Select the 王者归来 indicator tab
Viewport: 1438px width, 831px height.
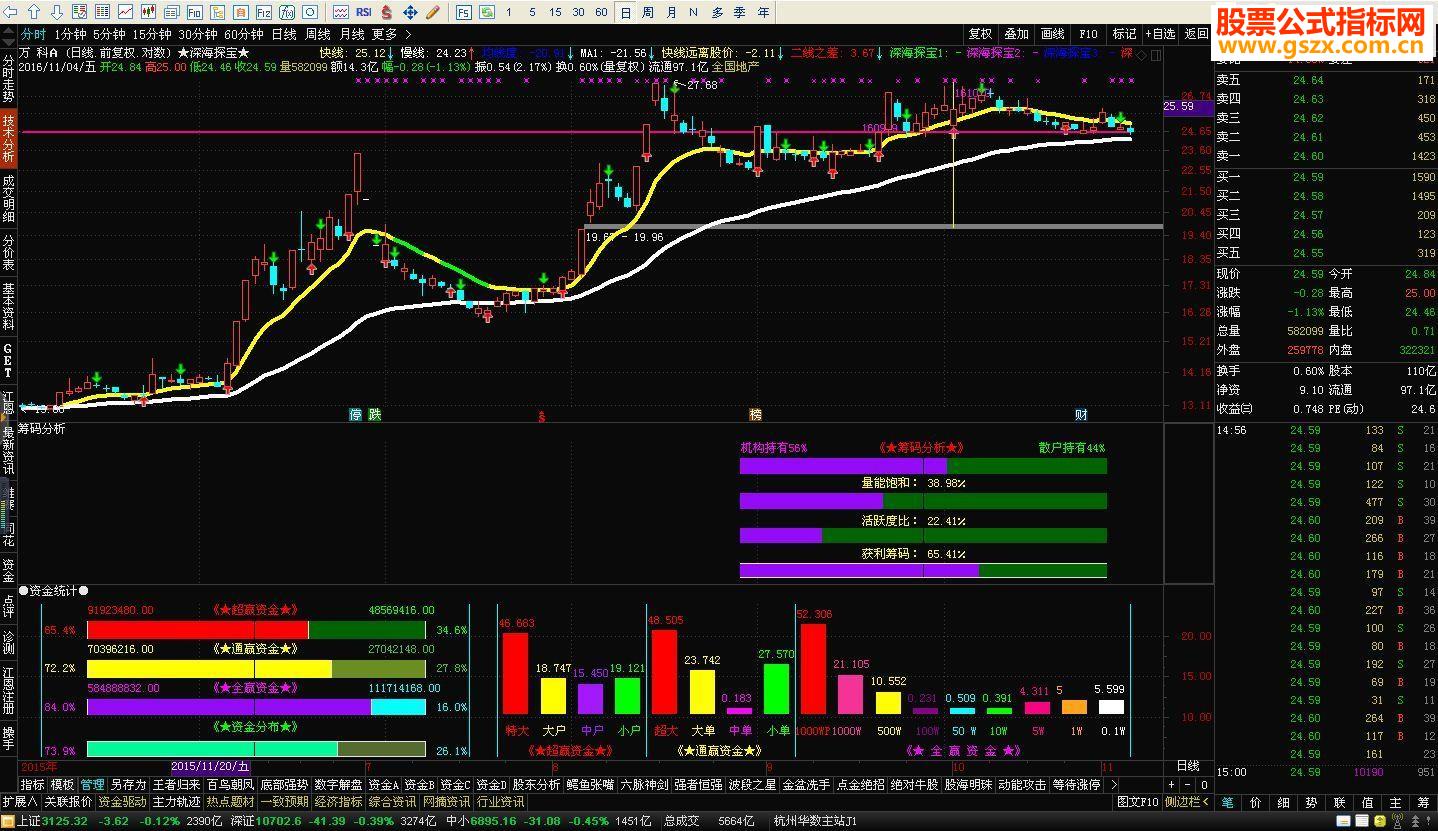coord(176,785)
